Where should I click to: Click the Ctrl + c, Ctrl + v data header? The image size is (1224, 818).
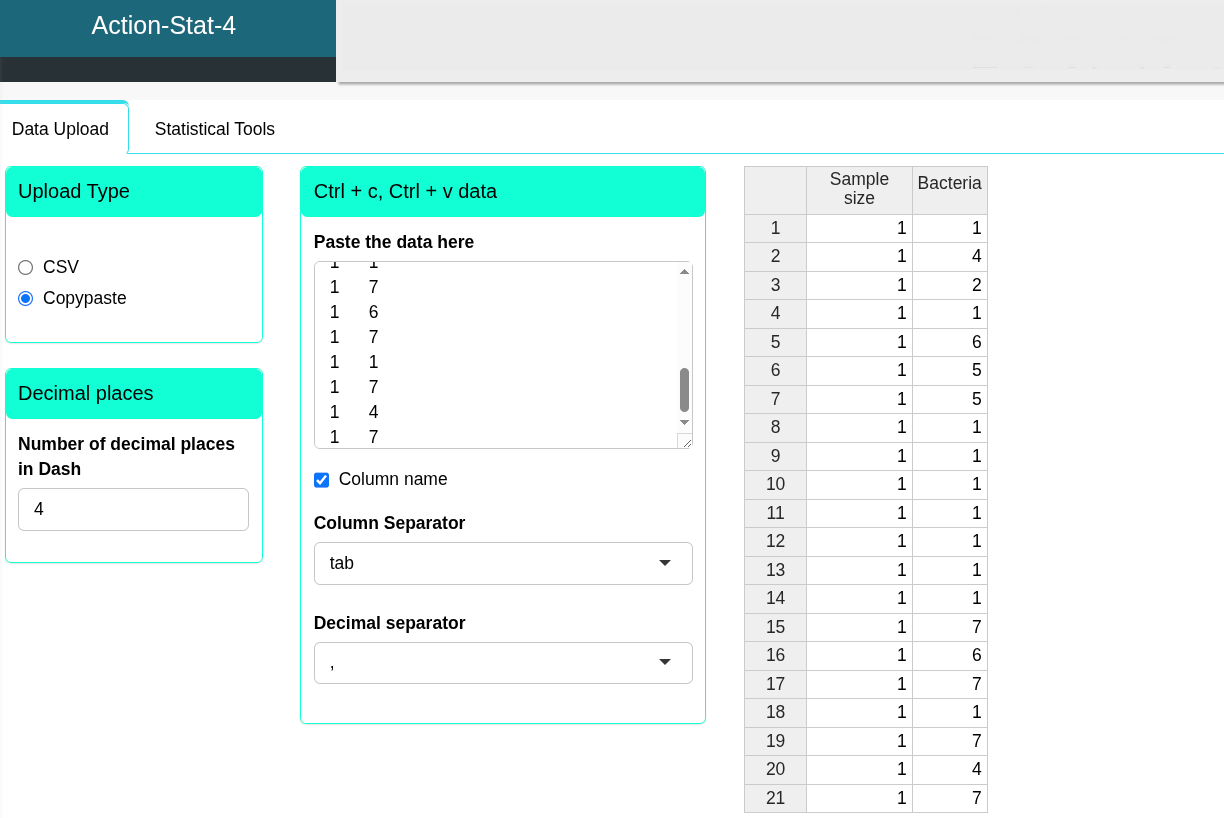click(503, 191)
